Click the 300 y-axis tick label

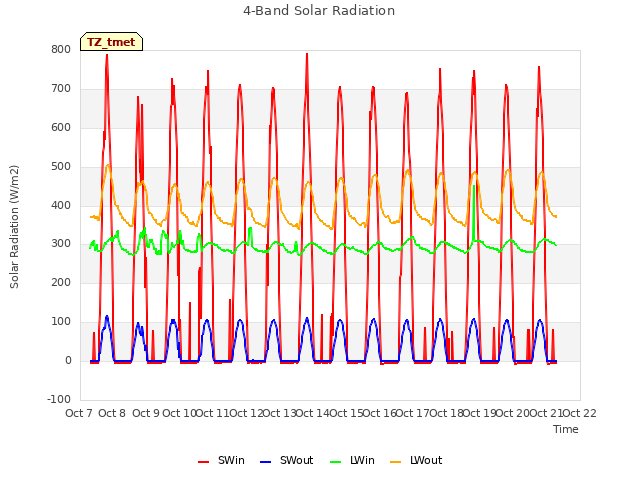click(61, 244)
